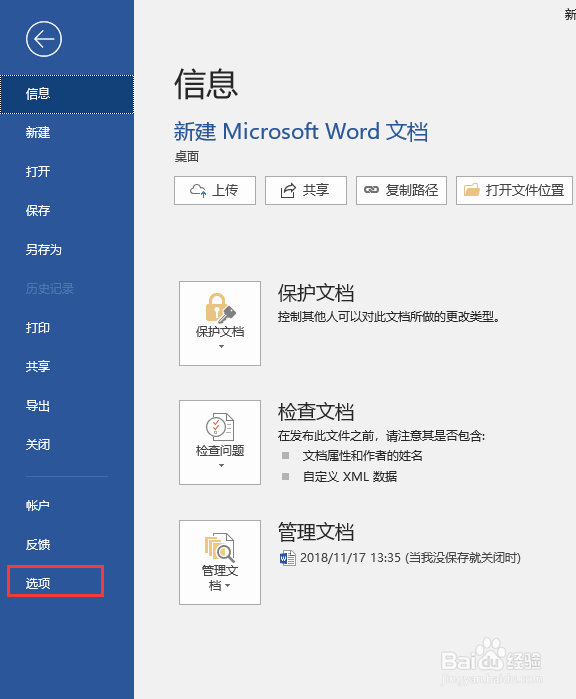
Task: Open the 反馈 sidebar entry
Action: click(x=67, y=544)
